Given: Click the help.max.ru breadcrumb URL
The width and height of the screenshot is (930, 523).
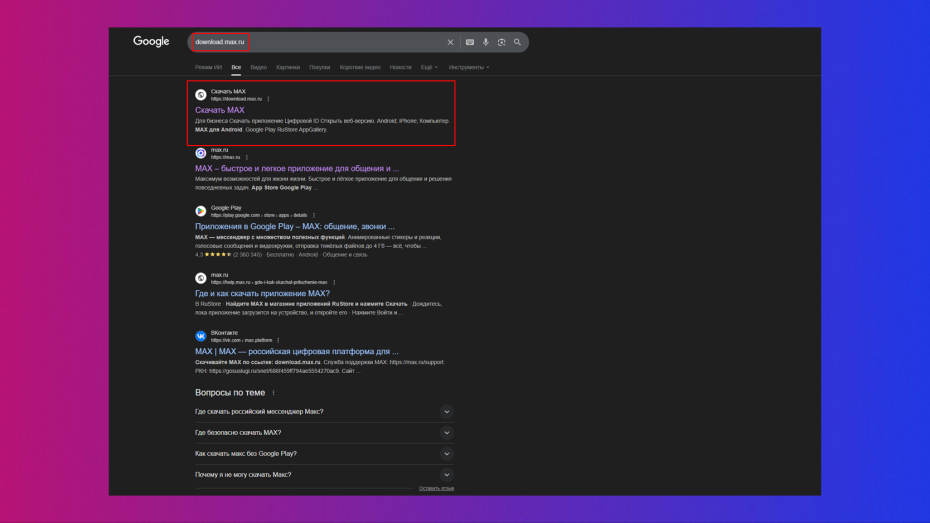Looking at the screenshot, I should (269, 282).
